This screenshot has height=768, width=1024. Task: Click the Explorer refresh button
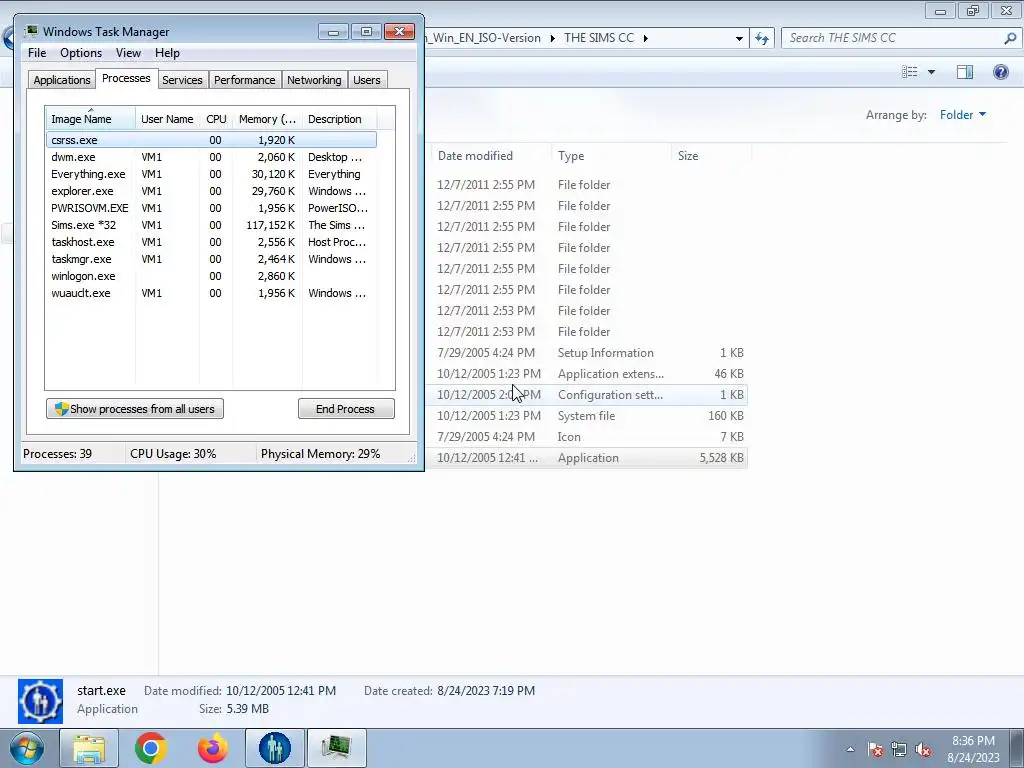pos(762,38)
